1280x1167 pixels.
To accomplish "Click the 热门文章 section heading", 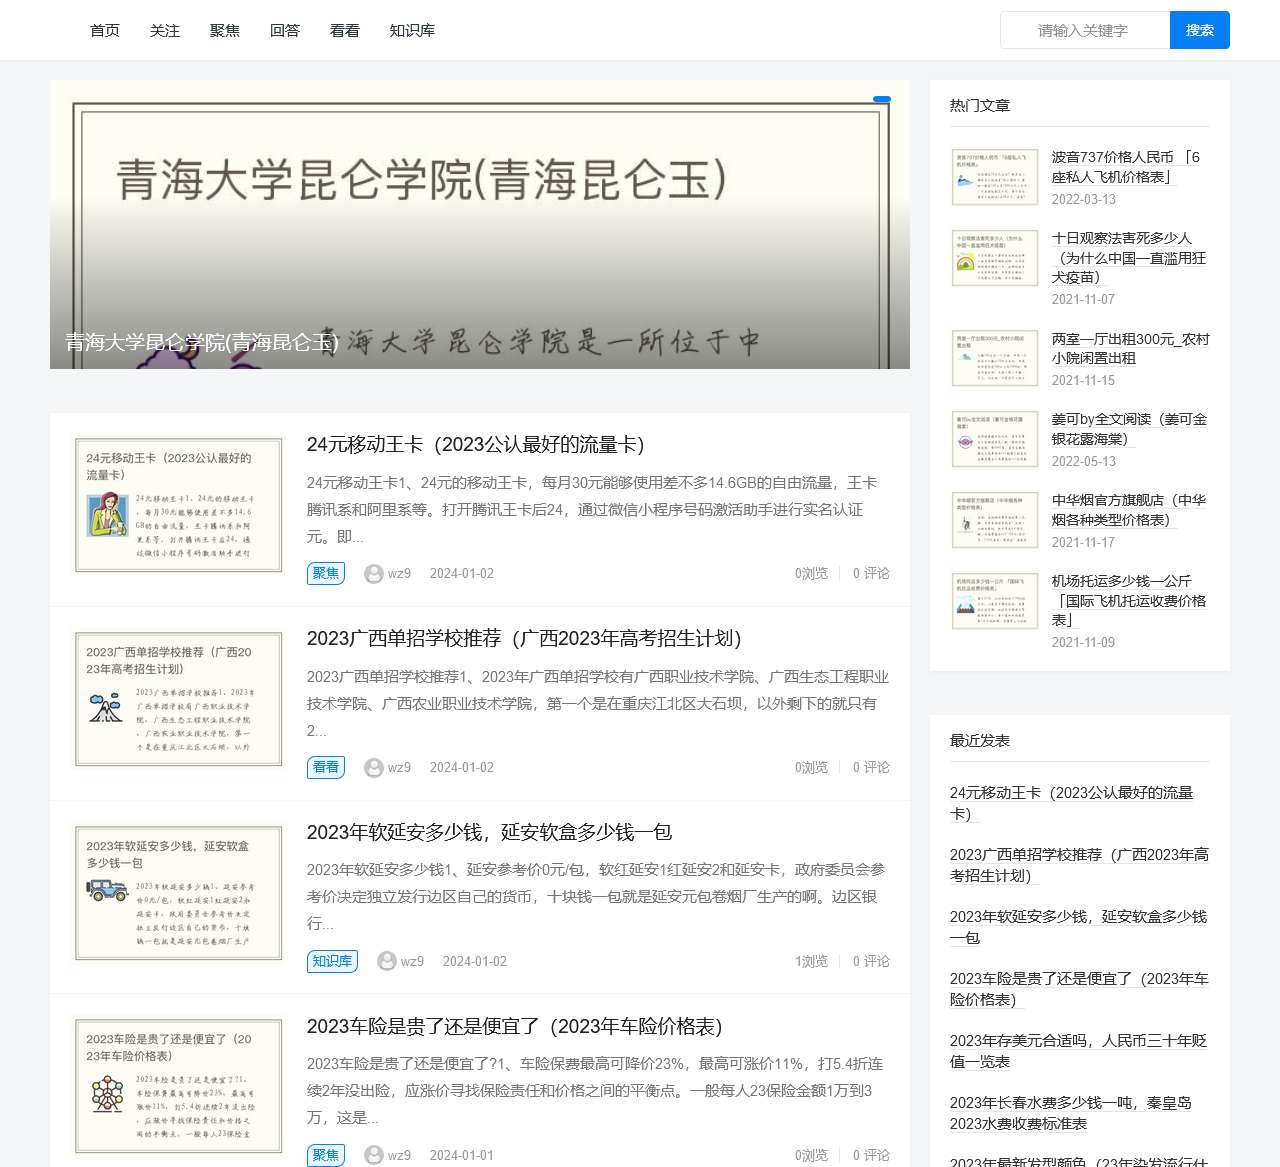I will [980, 105].
